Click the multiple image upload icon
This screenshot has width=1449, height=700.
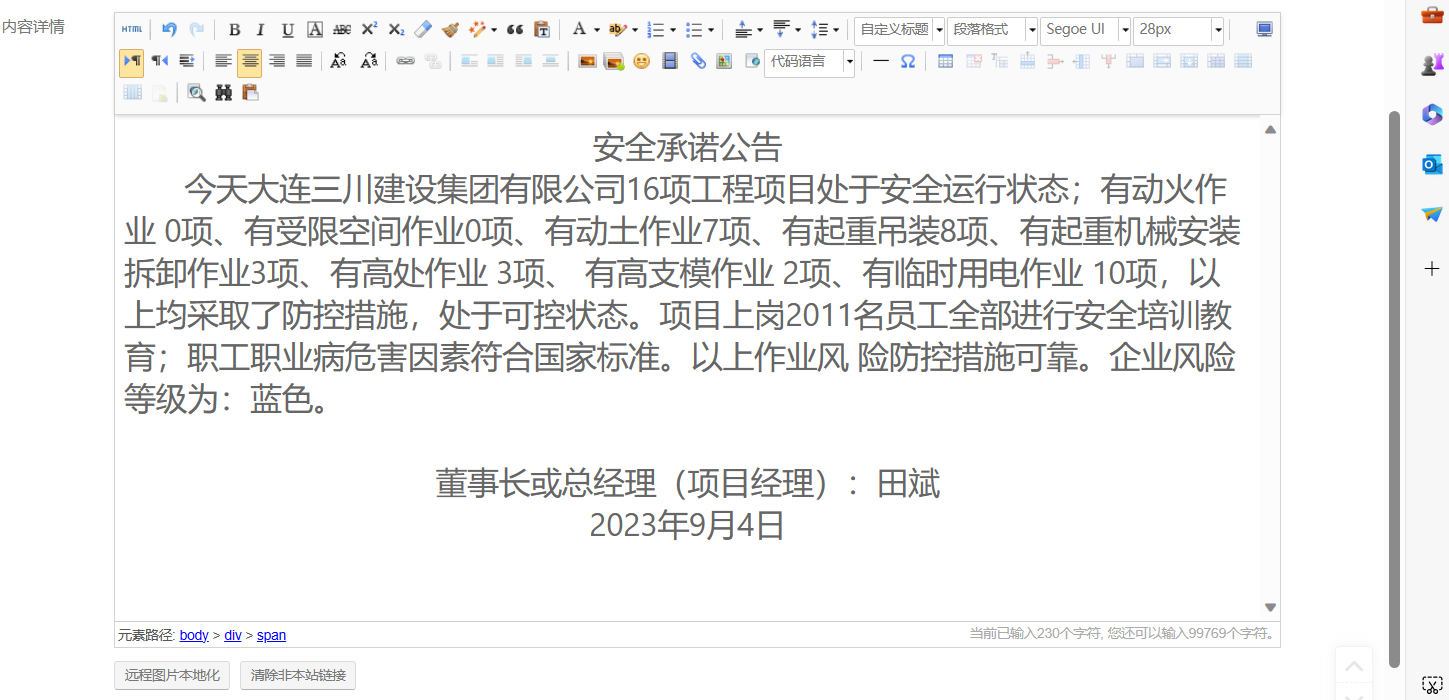pyautogui.click(x=614, y=61)
